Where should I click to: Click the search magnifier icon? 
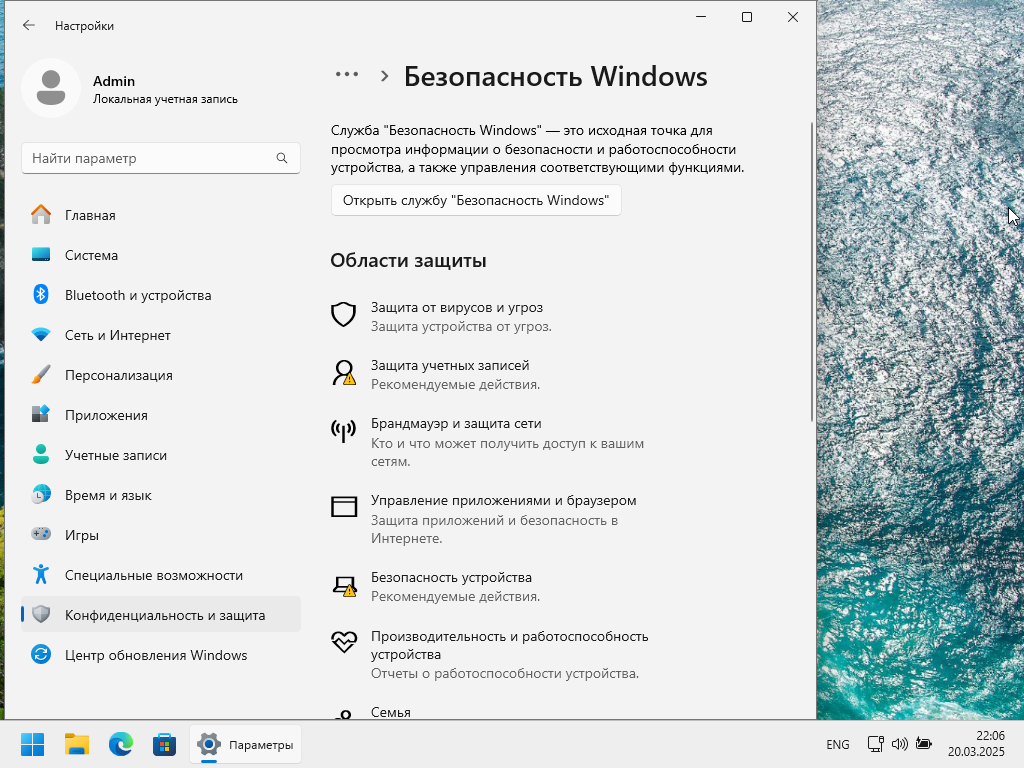tap(282, 158)
